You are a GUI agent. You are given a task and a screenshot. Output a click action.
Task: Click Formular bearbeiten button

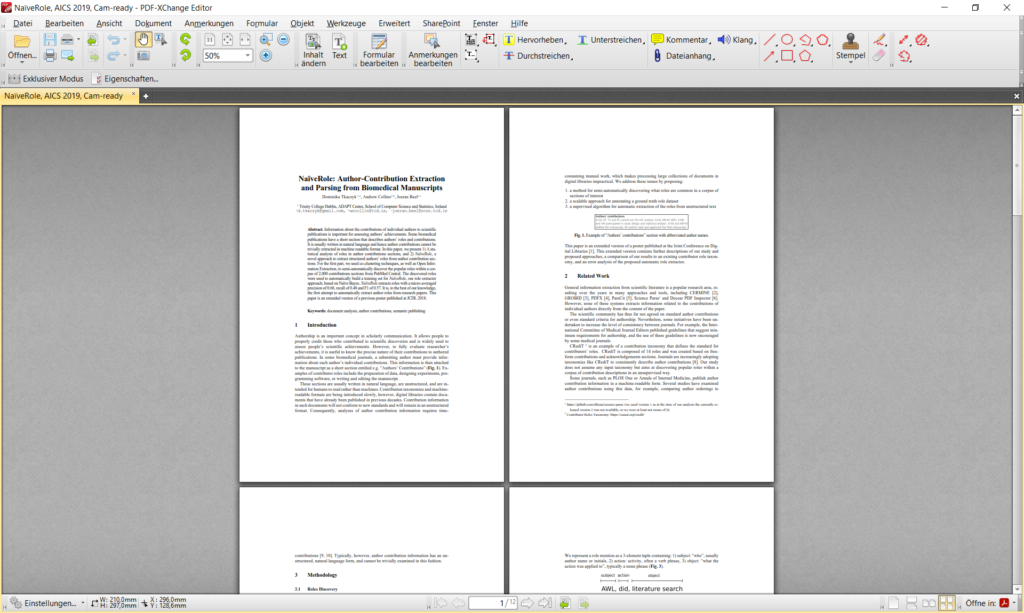pos(379,50)
